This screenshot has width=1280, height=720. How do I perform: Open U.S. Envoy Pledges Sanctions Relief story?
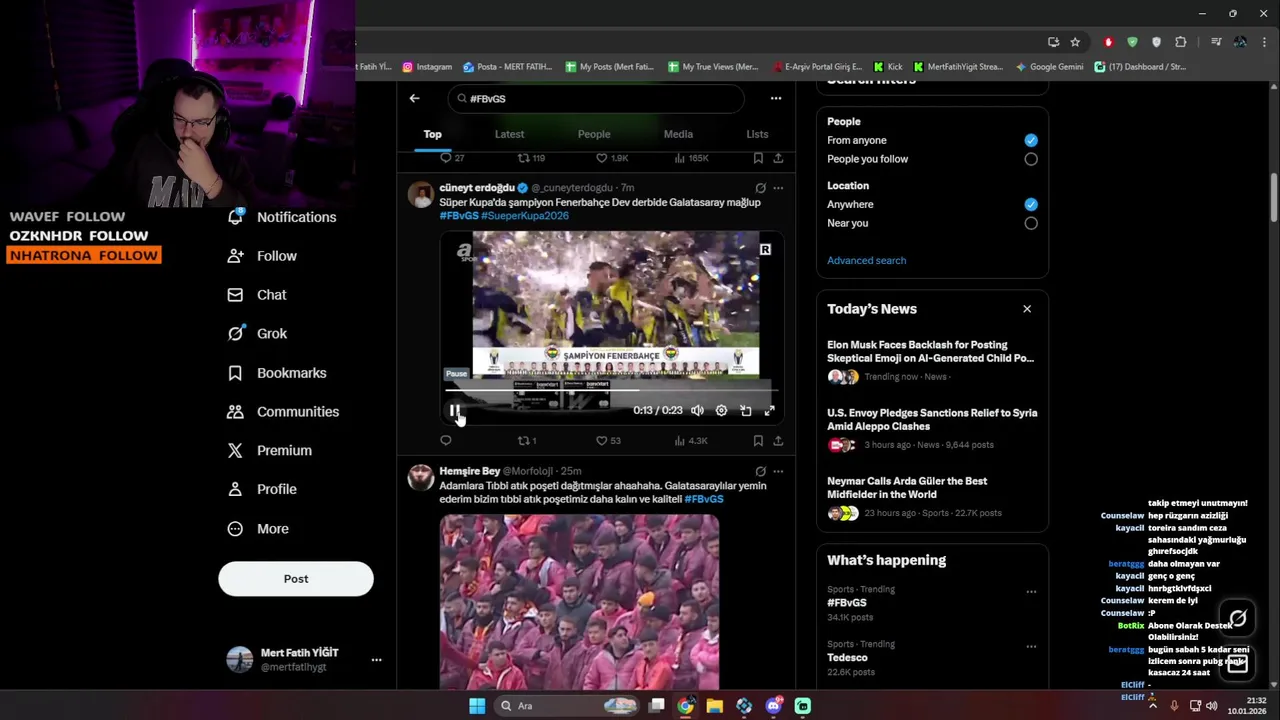coord(932,429)
